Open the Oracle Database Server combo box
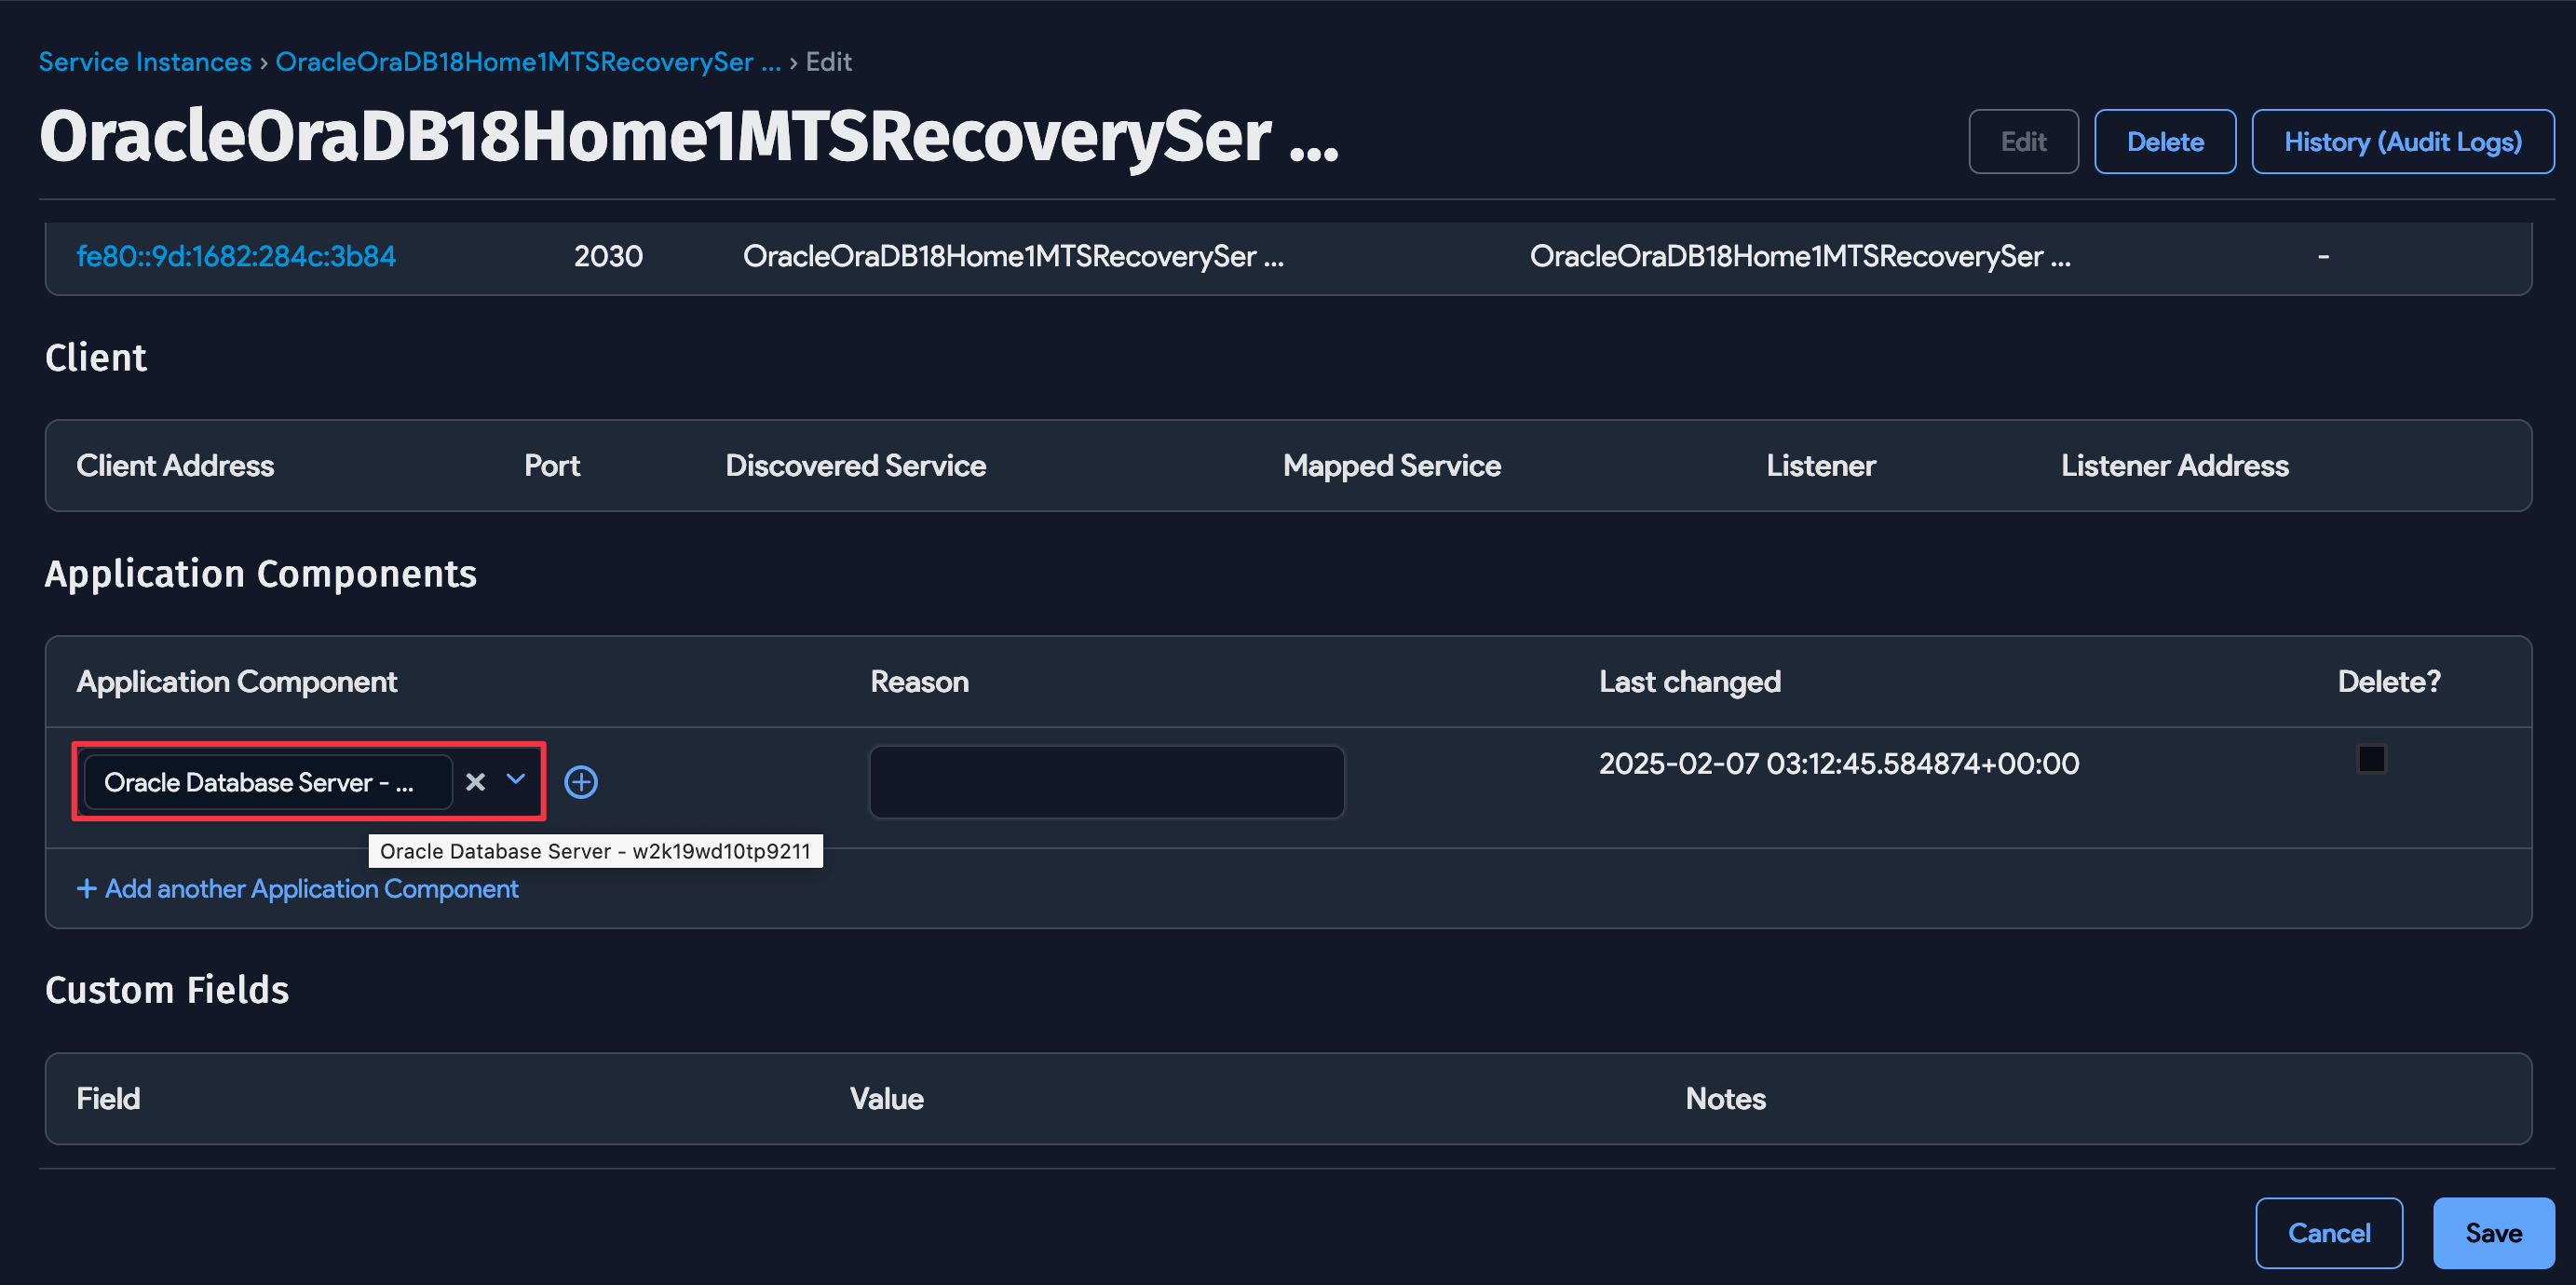 point(266,782)
